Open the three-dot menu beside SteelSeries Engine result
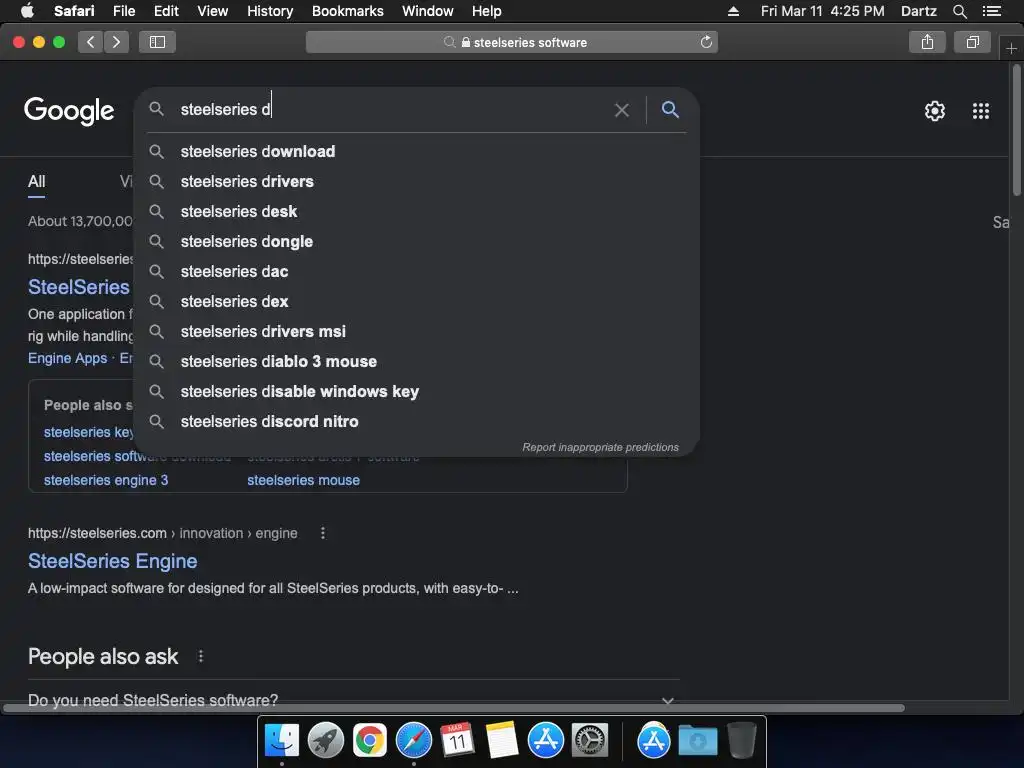The height and width of the screenshot is (768, 1024). (x=323, y=533)
